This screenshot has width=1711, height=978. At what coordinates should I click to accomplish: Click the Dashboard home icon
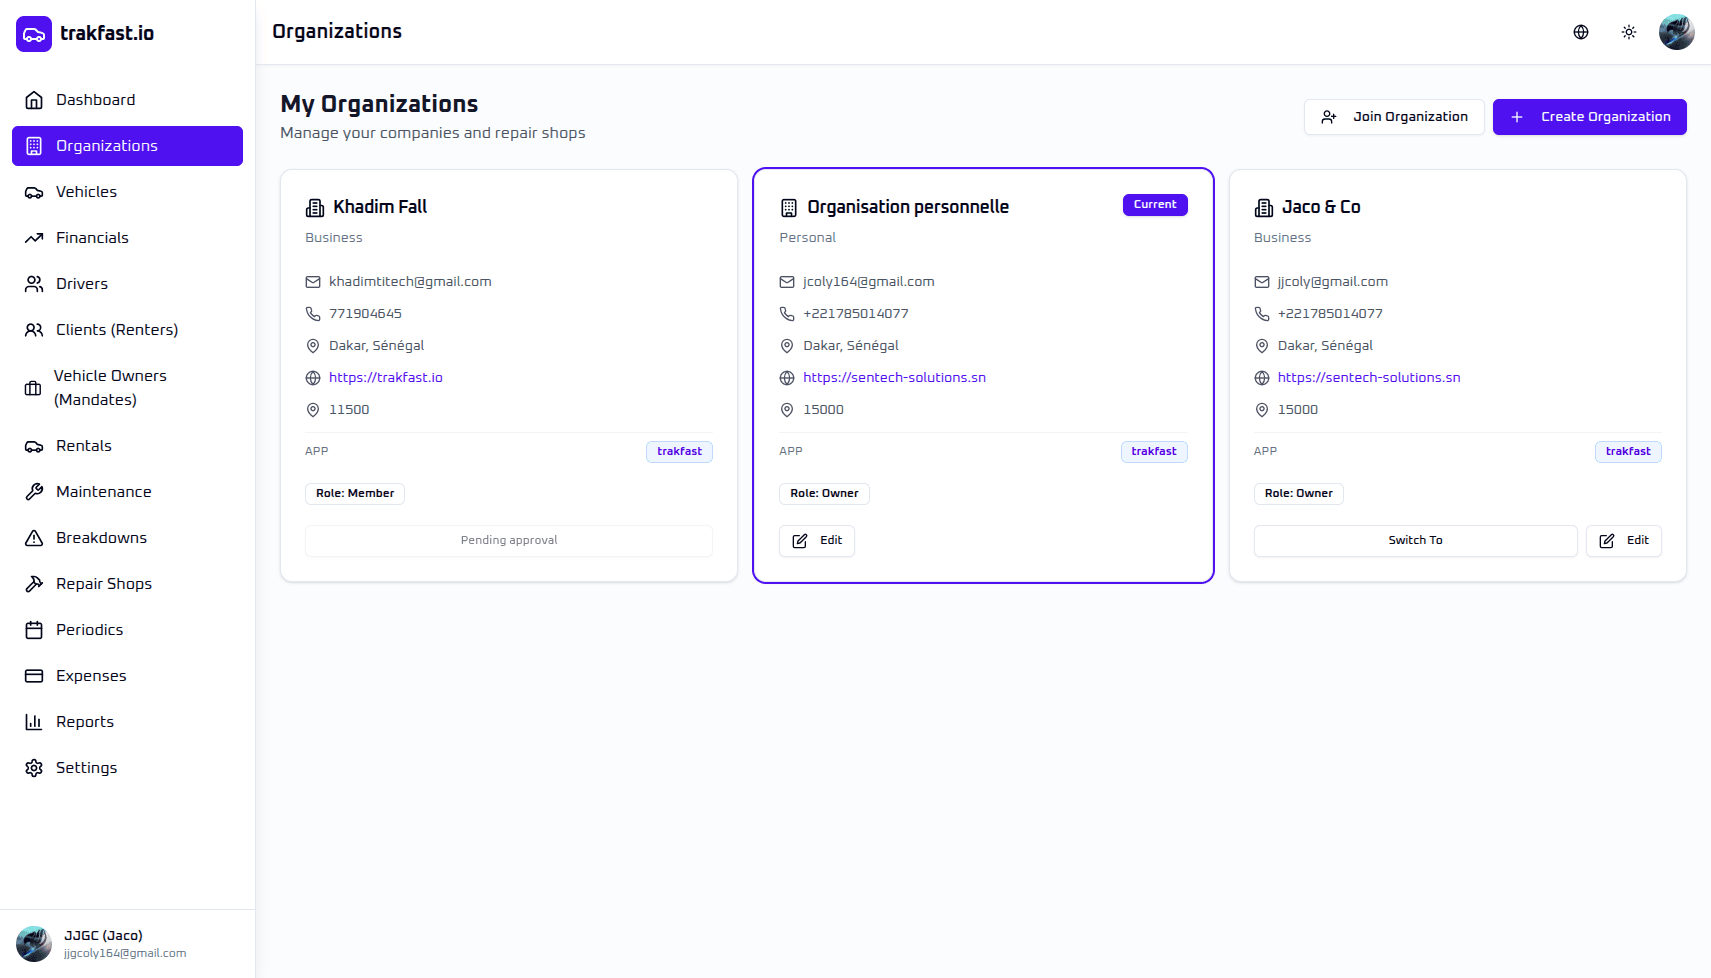[34, 100]
